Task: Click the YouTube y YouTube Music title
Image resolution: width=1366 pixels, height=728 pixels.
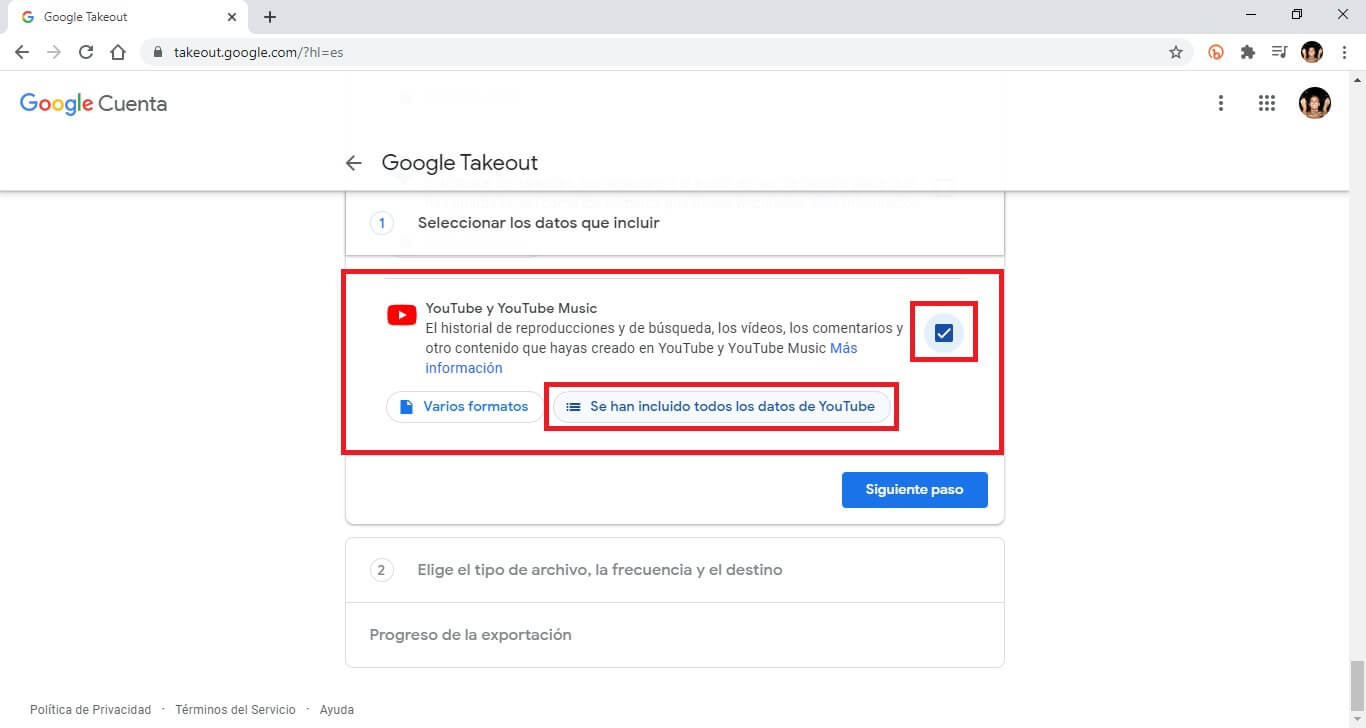Action: pos(511,308)
